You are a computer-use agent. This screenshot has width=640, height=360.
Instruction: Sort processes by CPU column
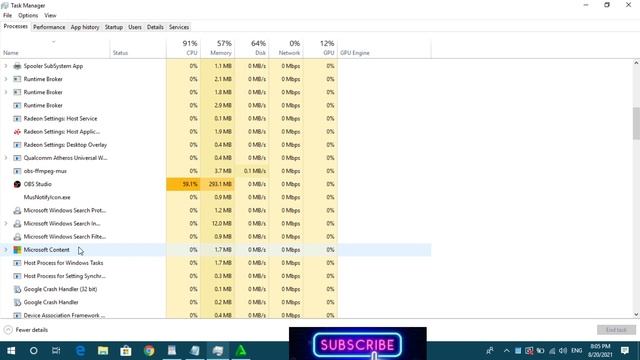183,48
